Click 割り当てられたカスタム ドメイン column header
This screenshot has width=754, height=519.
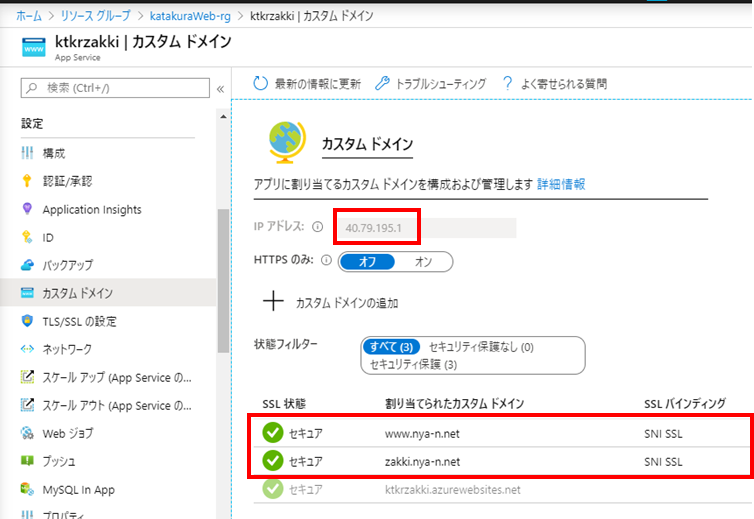point(454,404)
